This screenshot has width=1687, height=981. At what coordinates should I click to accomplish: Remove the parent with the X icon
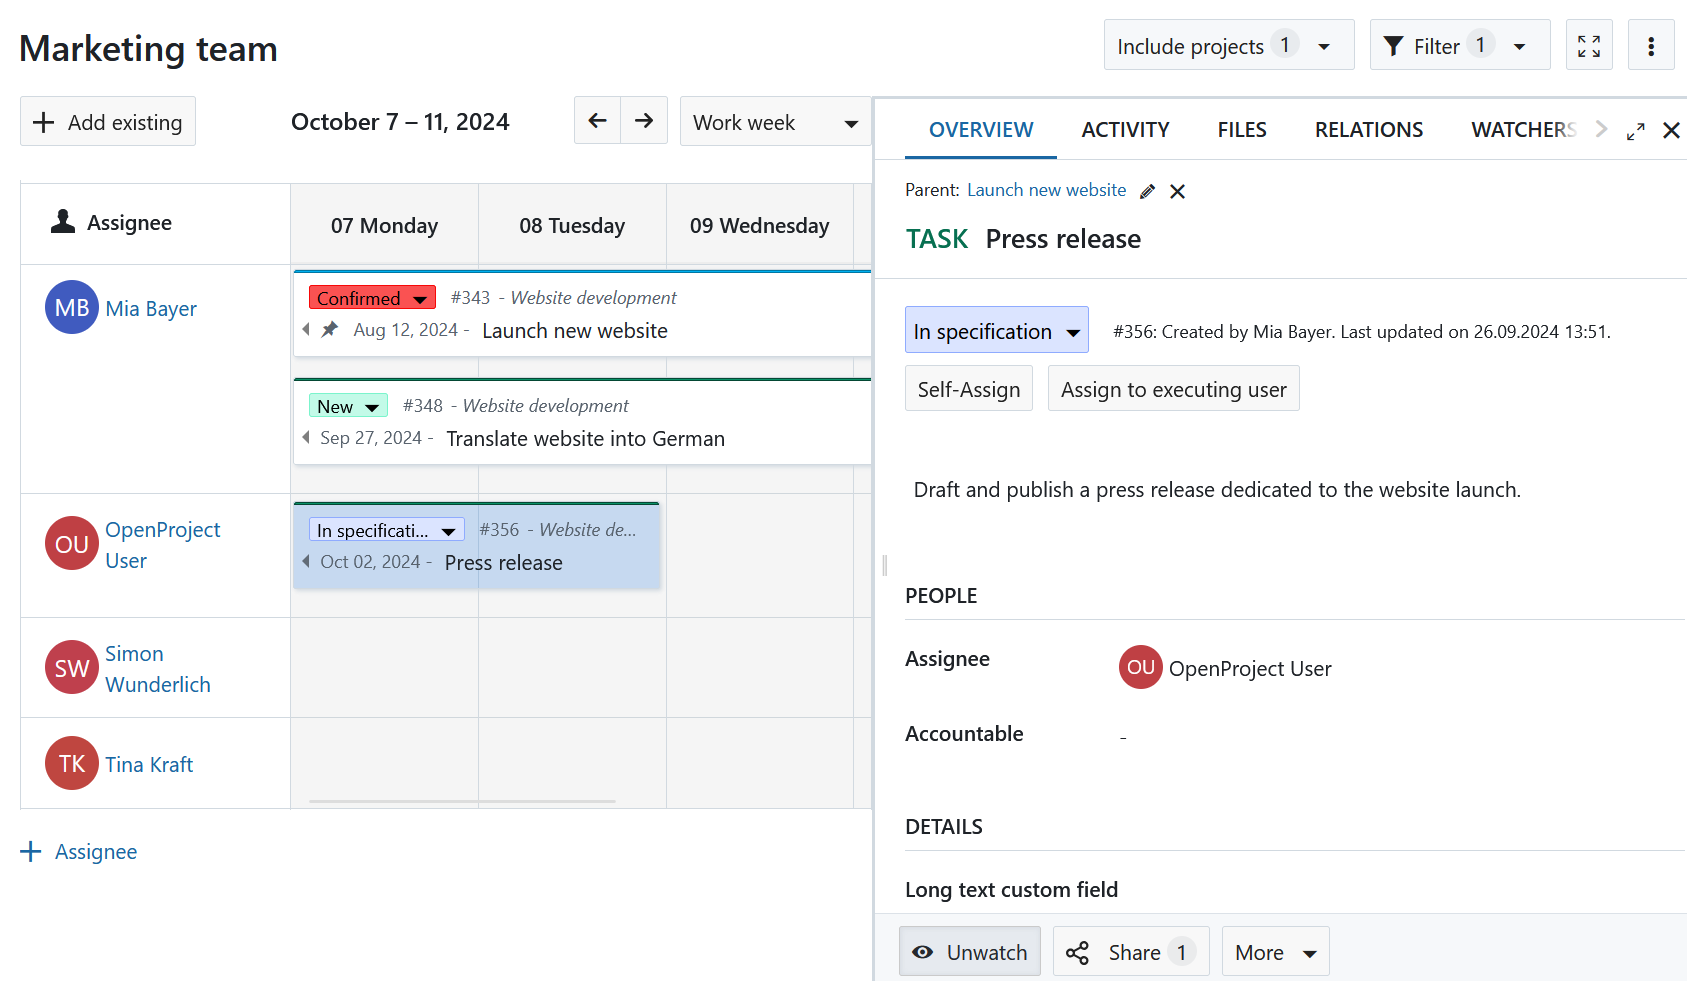pyautogui.click(x=1177, y=190)
